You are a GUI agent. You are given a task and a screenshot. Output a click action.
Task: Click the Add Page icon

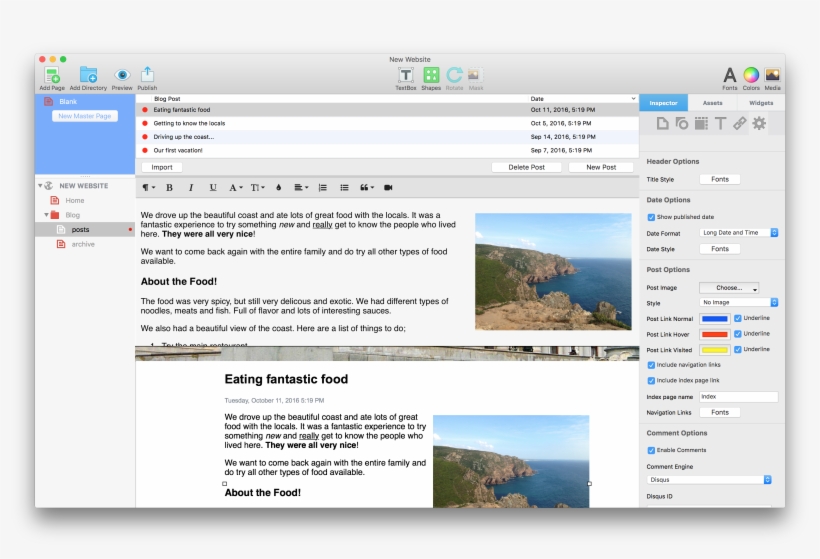click(x=52, y=75)
